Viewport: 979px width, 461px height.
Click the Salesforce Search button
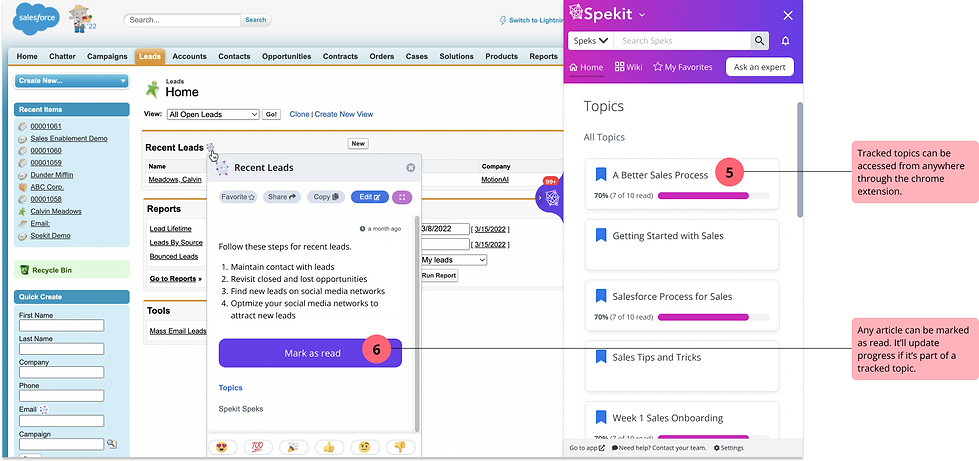click(x=255, y=20)
